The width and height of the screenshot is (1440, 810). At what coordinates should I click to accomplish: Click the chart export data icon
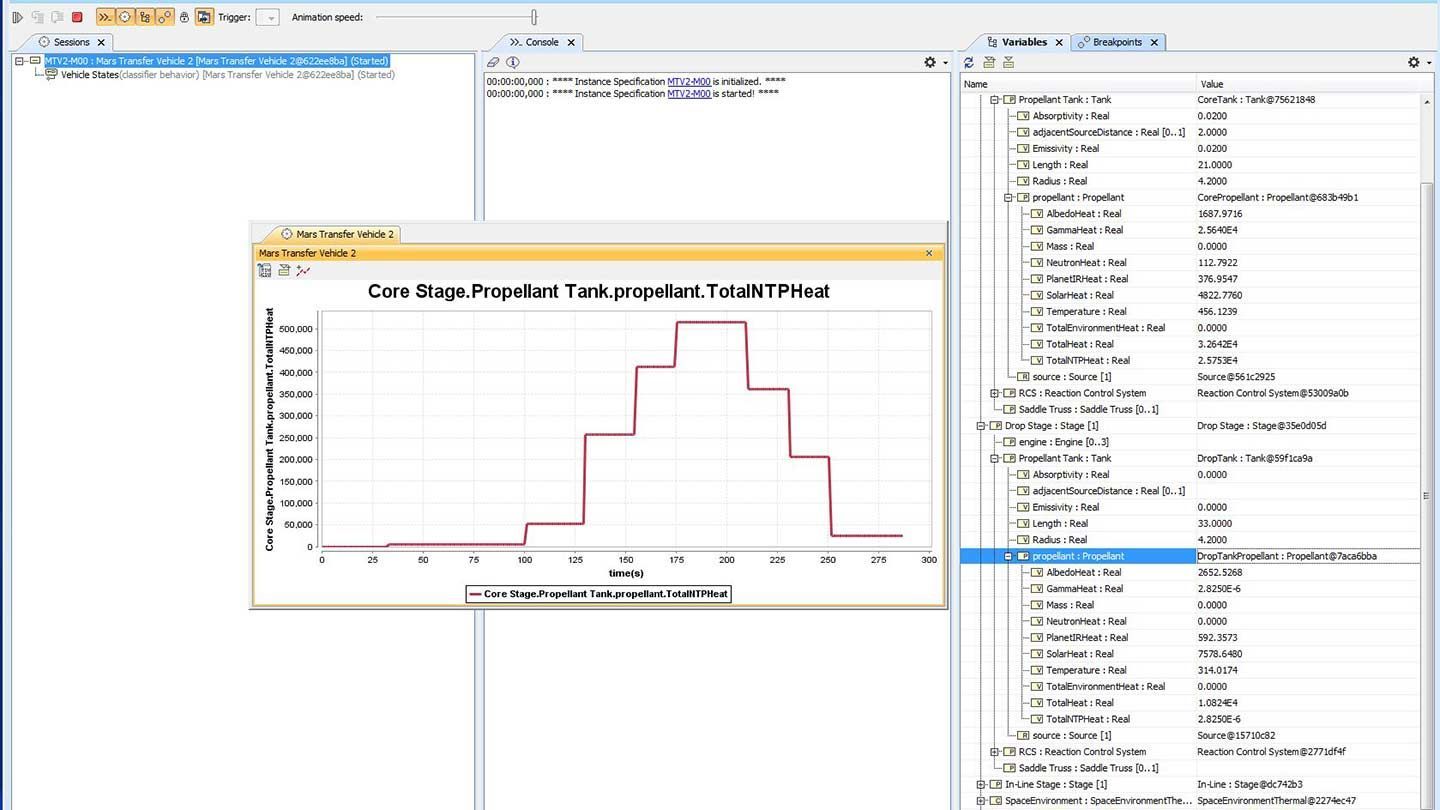click(265, 270)
